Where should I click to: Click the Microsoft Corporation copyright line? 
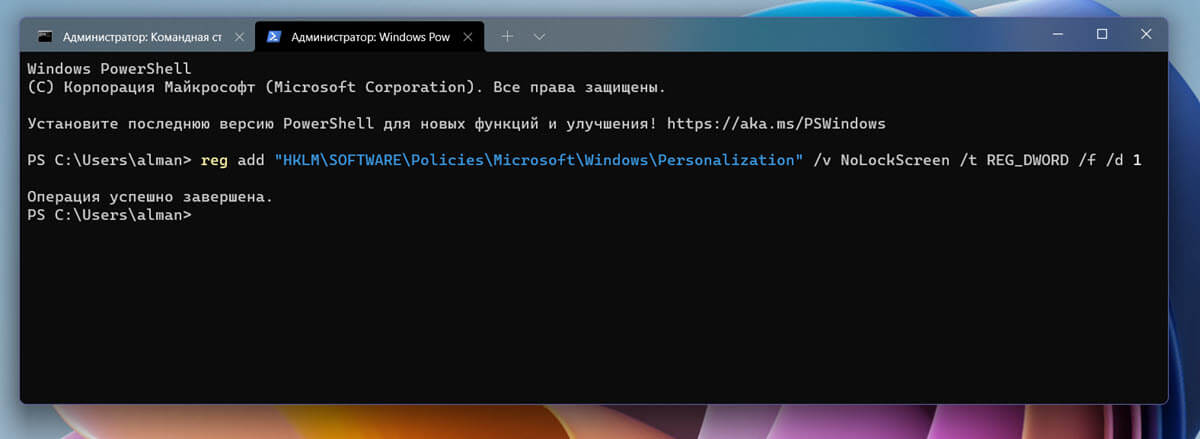347,87
